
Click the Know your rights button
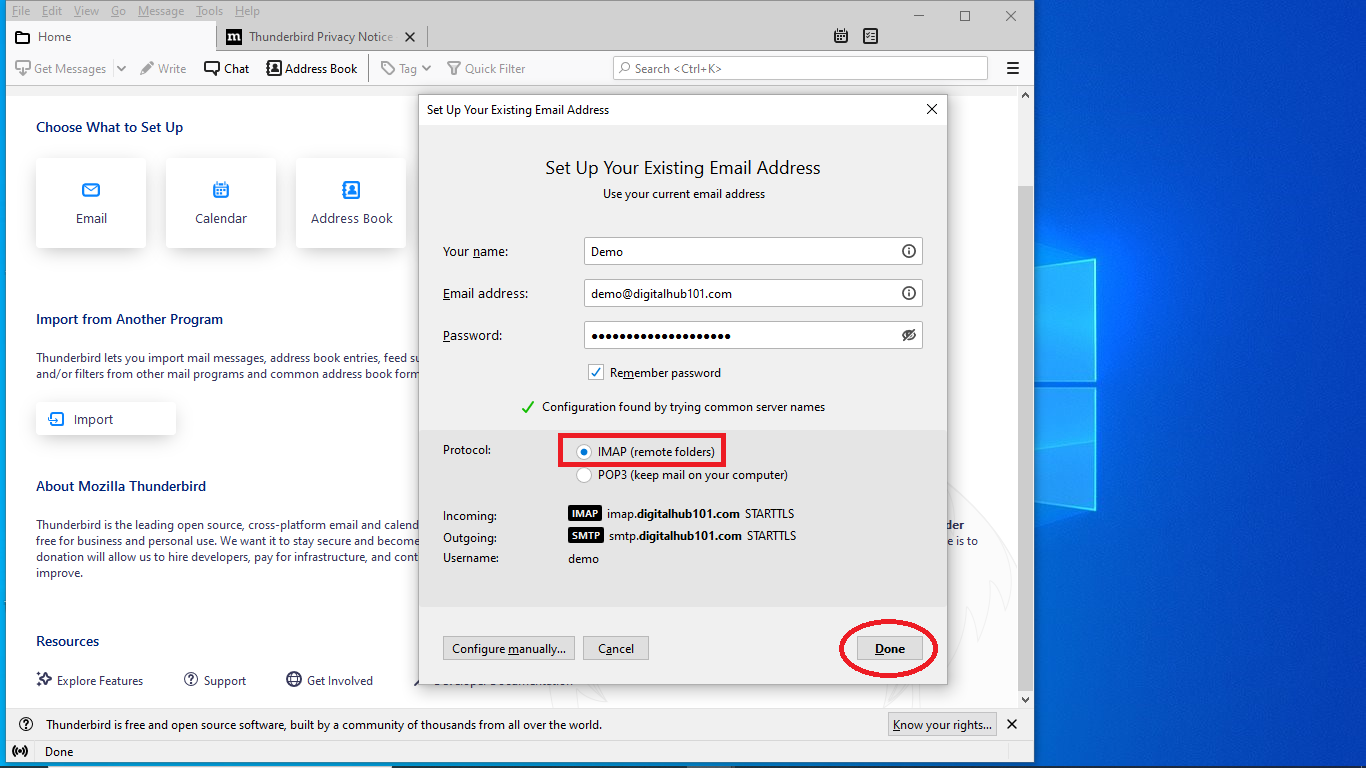pos(943,725)
